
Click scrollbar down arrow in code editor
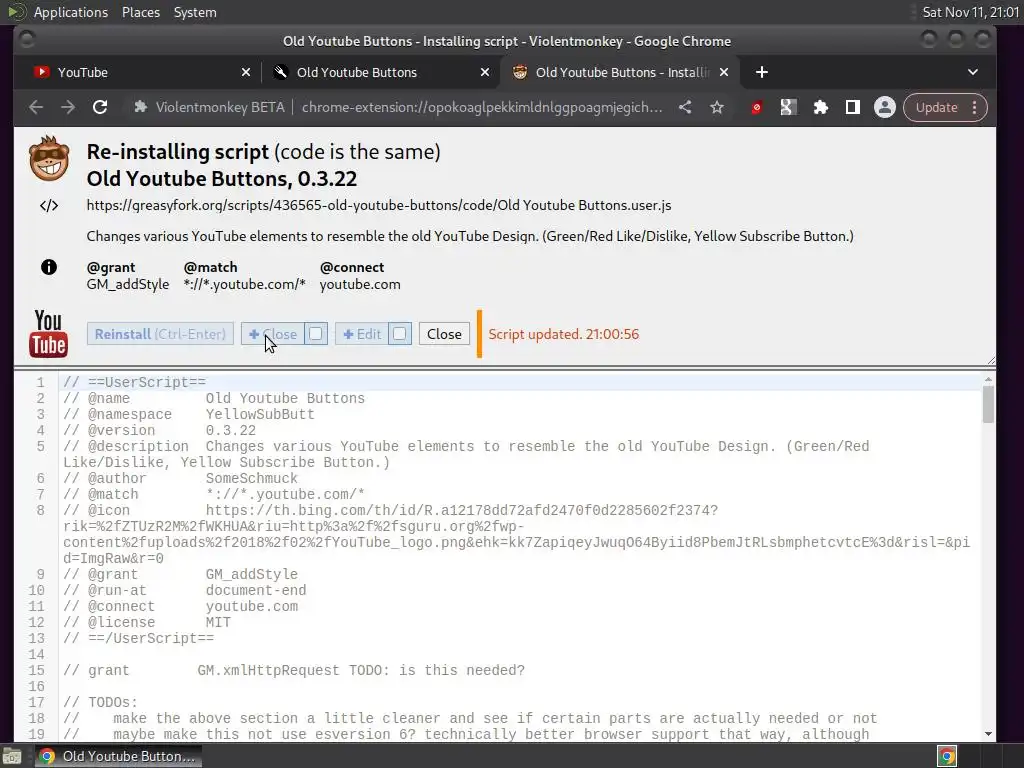coord(988,734)
